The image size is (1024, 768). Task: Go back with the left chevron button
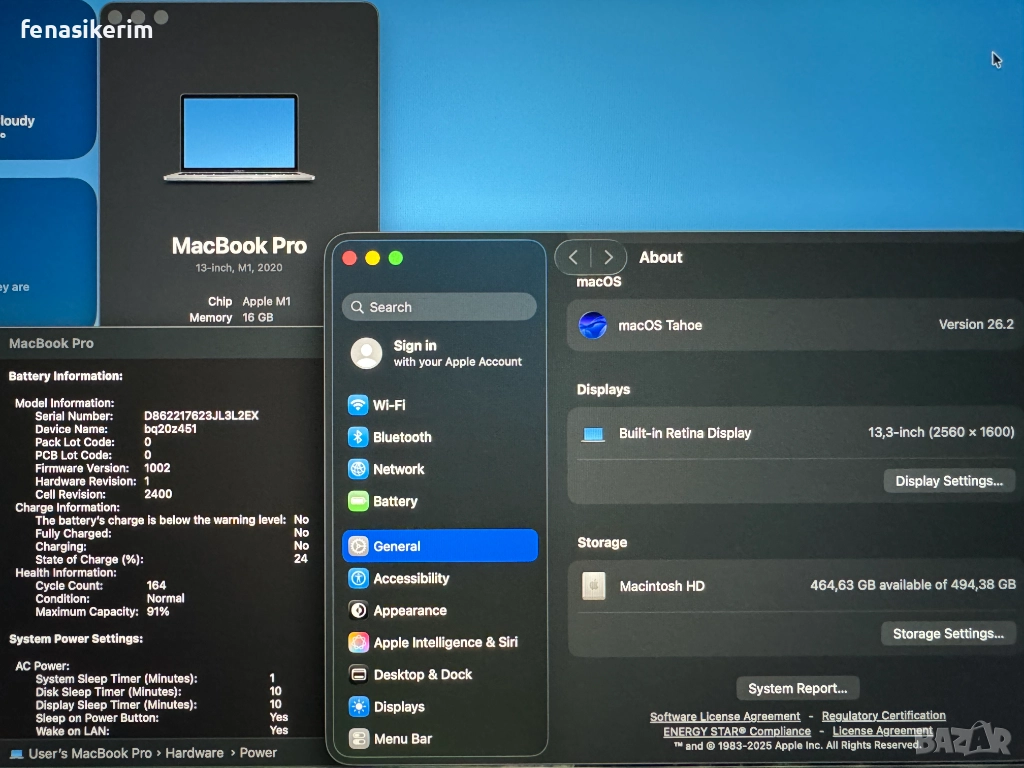[573, 257]
